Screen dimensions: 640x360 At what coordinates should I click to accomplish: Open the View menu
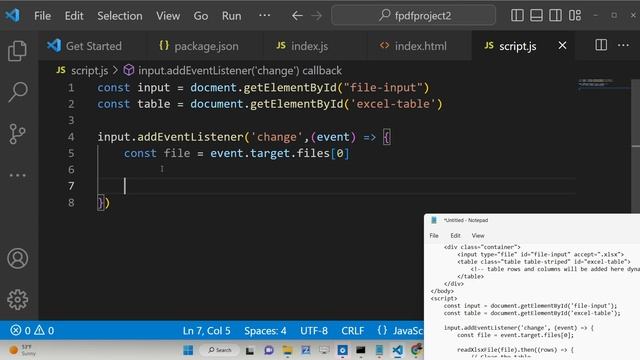tap(168, 16)
